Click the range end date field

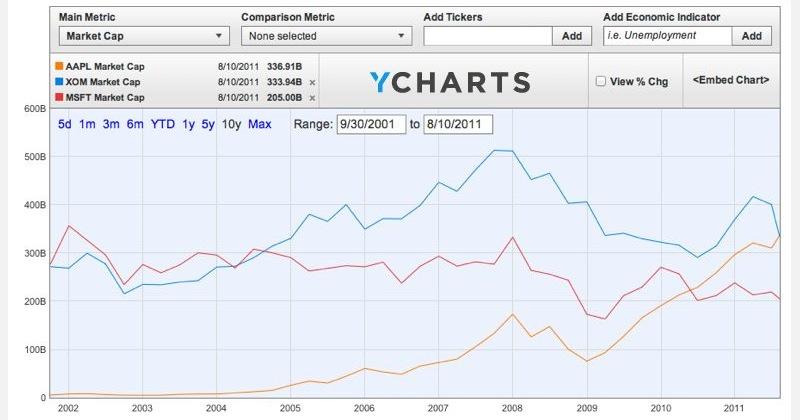pos(458,124)
